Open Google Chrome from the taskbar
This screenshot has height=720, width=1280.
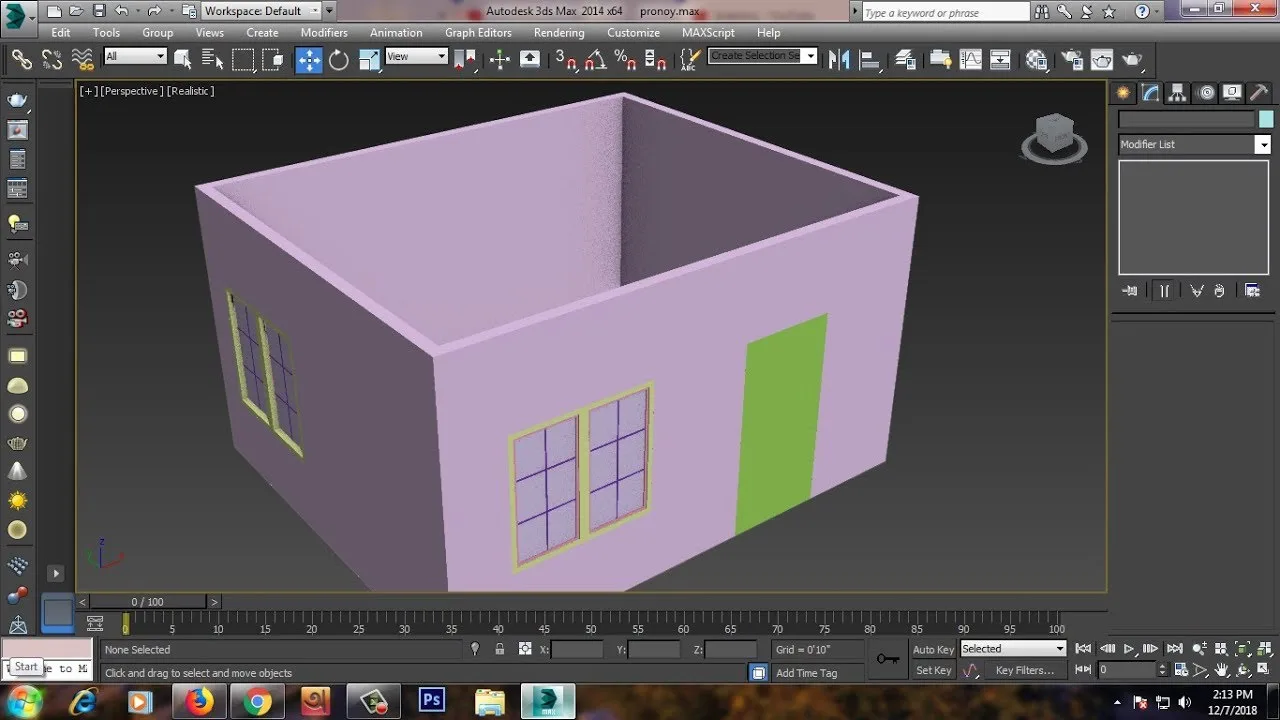tap(257, 702)
